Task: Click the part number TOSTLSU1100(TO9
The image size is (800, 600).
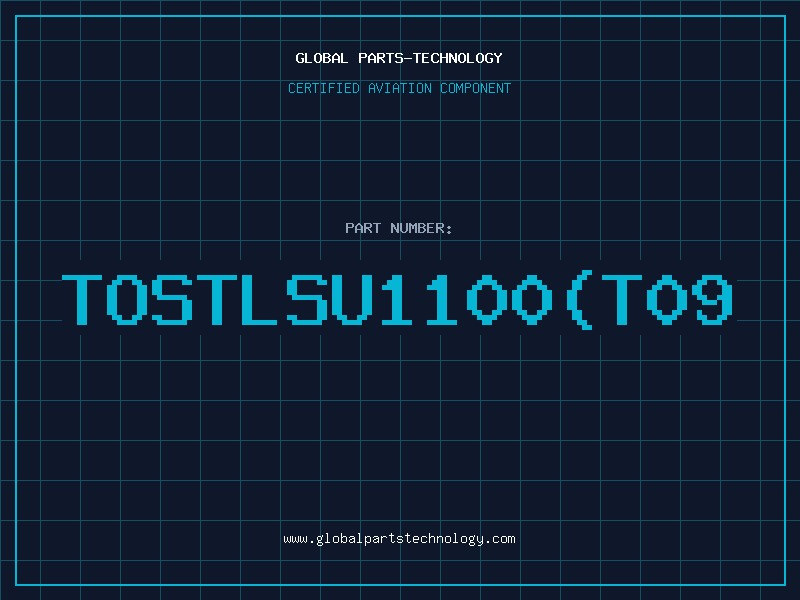Action: point(398,300)
